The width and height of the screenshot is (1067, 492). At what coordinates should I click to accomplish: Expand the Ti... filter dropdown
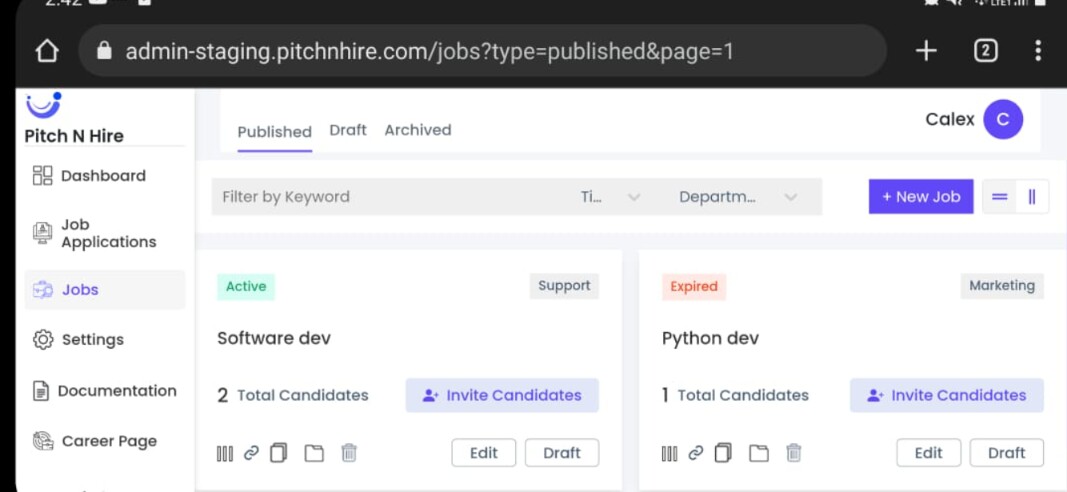pyautogui.click(x=610, y=197)
